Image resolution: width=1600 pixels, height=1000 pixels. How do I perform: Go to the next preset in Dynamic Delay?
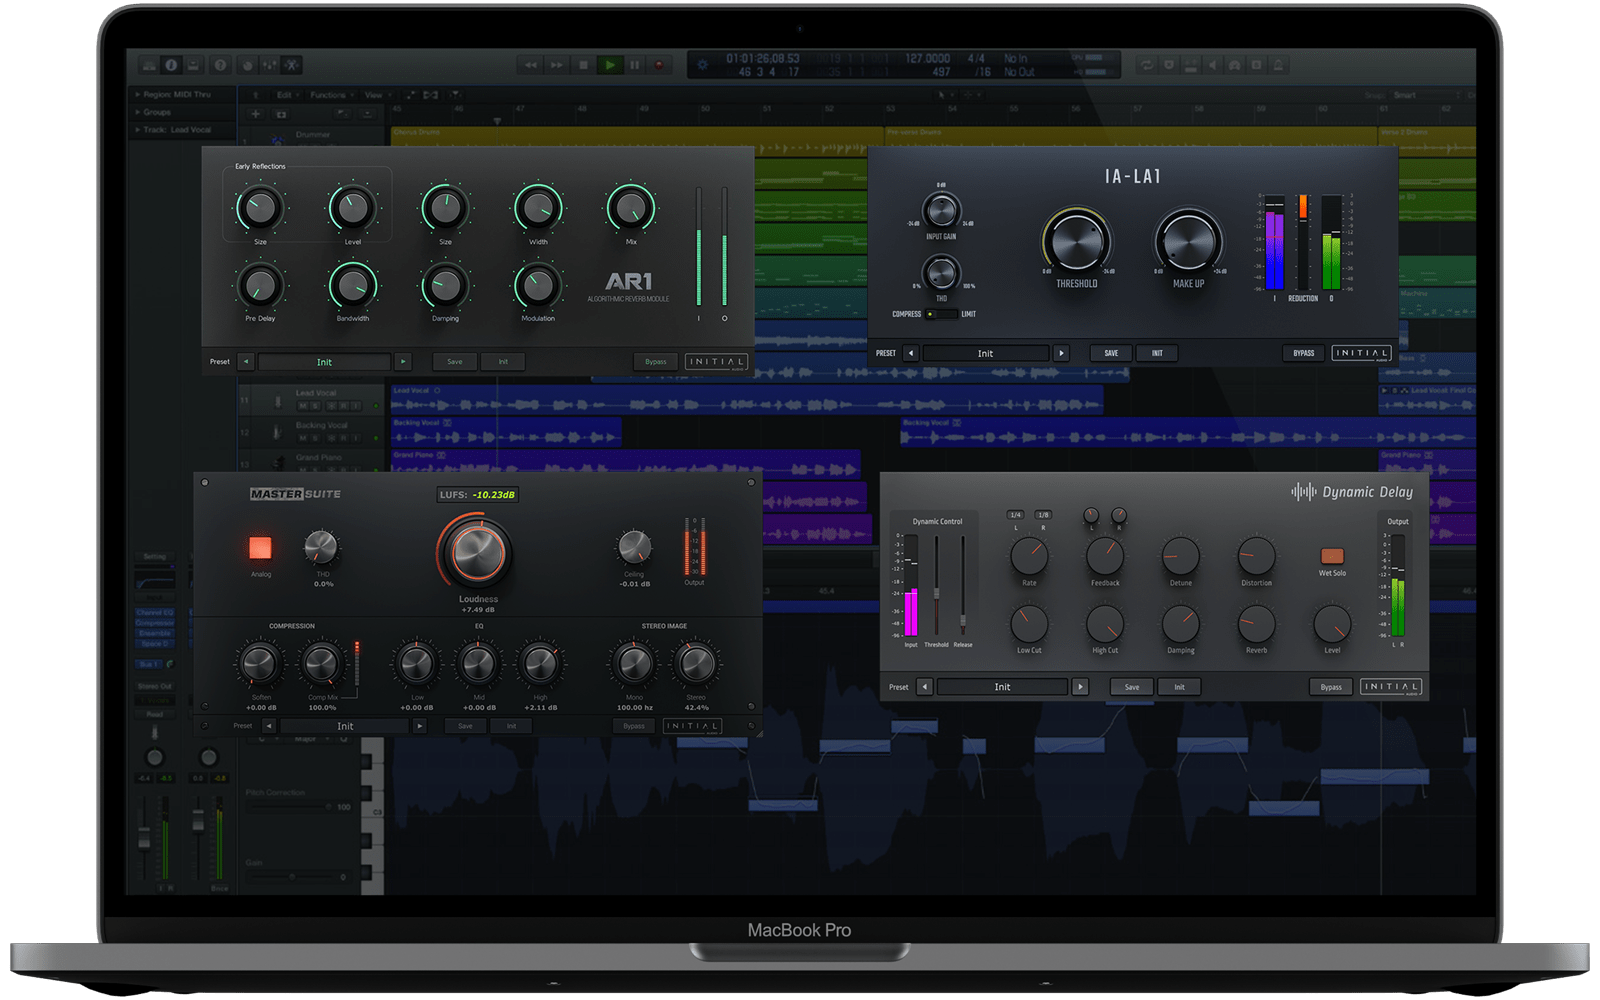pyautogui.click(x=1080, y=687)
